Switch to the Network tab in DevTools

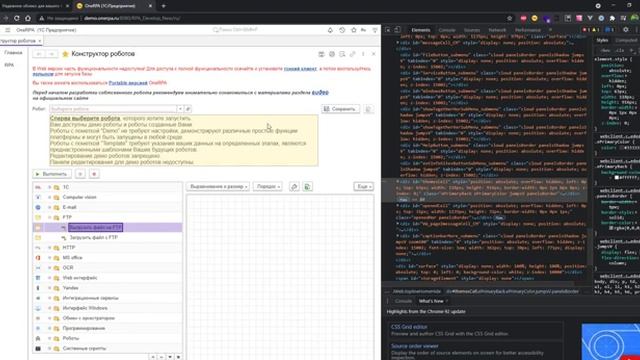(497, 30)
